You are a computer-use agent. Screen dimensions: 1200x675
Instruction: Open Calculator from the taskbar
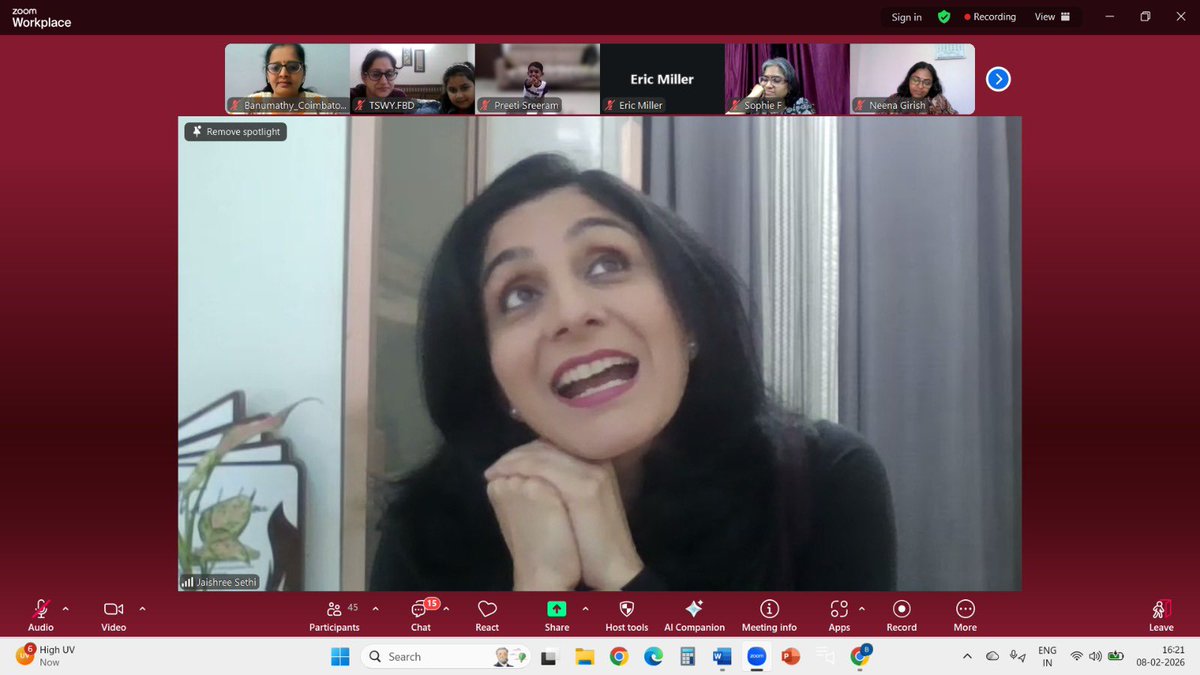click(x=687, y=657)
